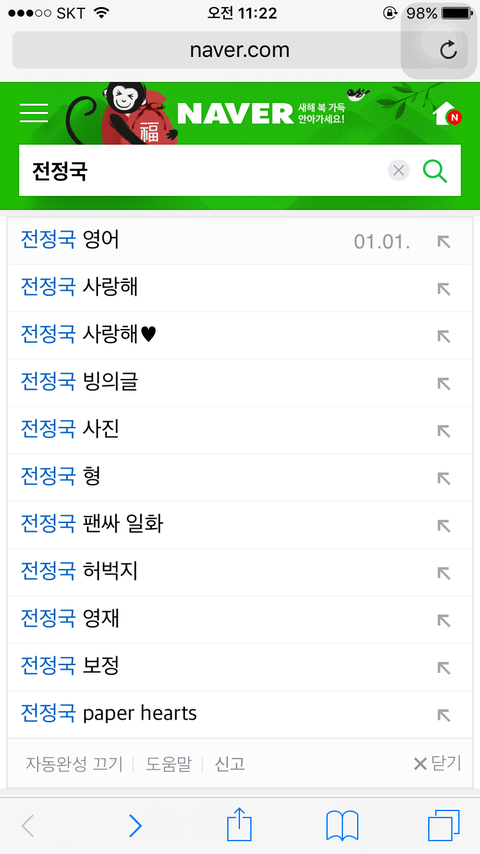Viewport: 480px width, 854px height.
Task: Clear the search field with the X icon
Action: tap(398, 170)
